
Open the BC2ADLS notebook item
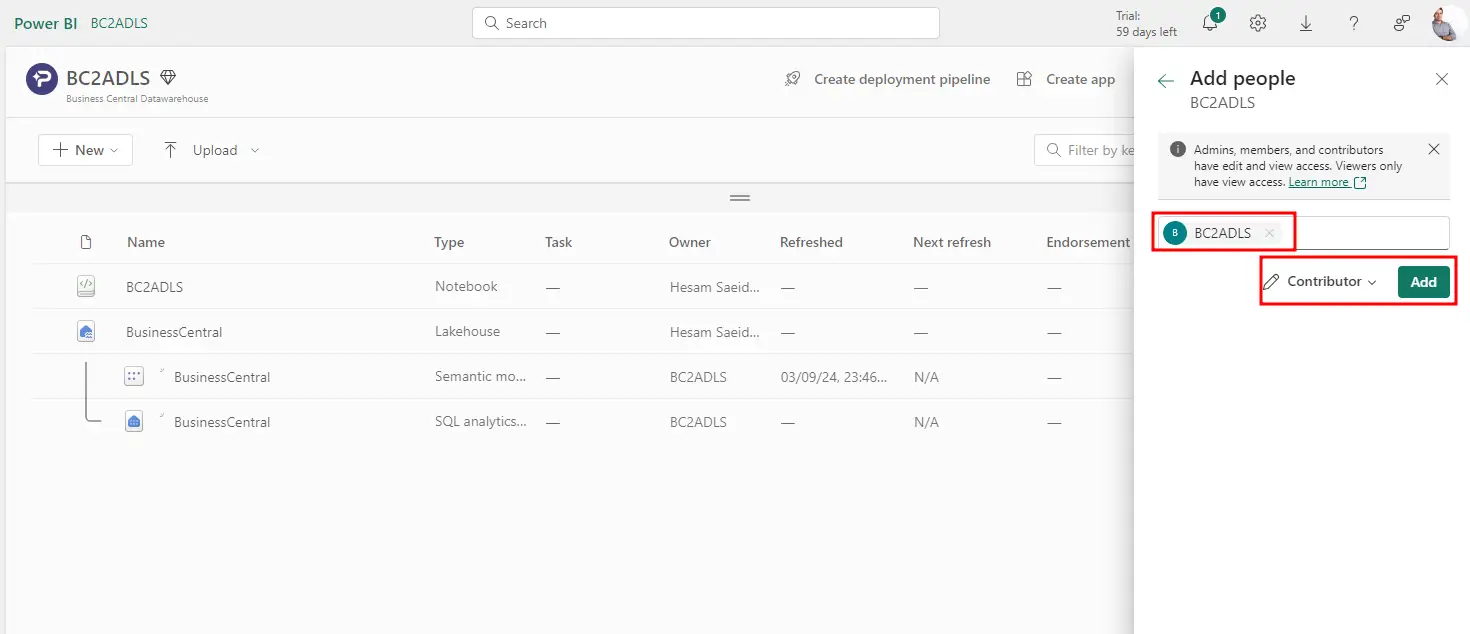155,287
